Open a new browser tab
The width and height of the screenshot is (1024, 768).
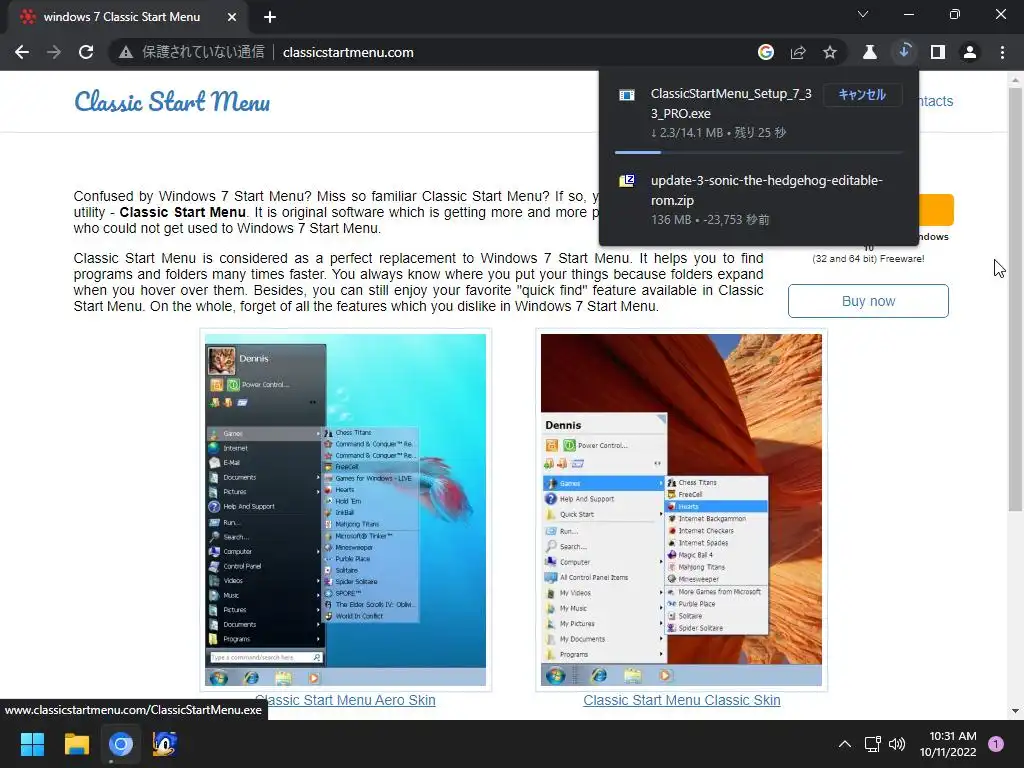click(270, 17)
